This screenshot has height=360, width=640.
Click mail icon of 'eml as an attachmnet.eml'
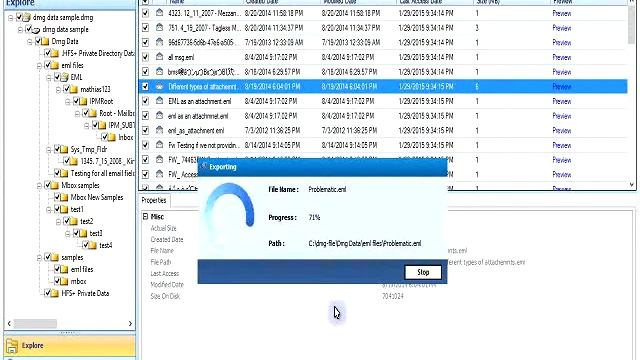(x=159, y=116)
